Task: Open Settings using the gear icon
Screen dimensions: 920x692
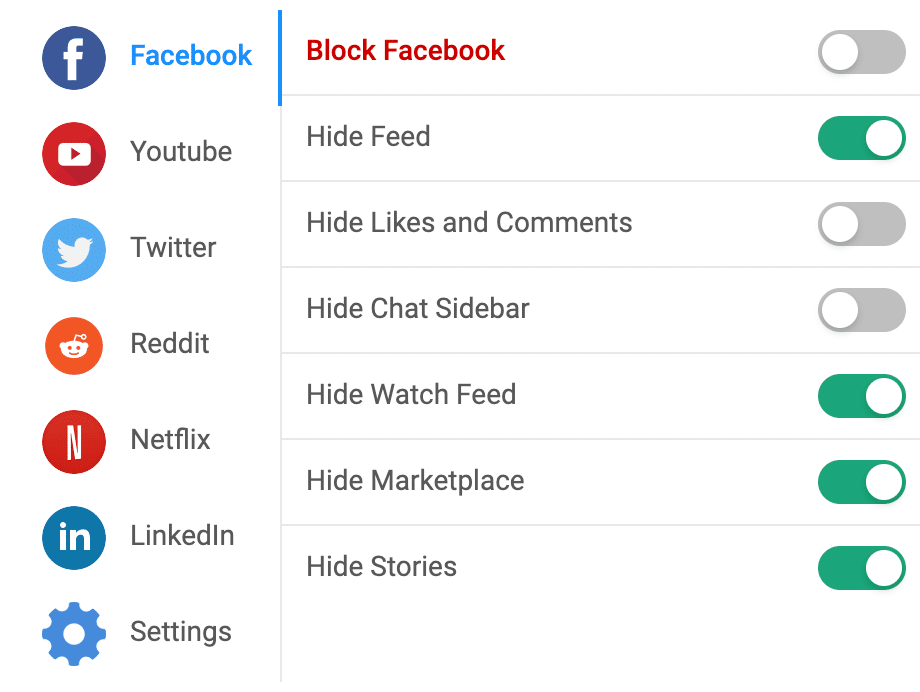Action: (73, 632)
